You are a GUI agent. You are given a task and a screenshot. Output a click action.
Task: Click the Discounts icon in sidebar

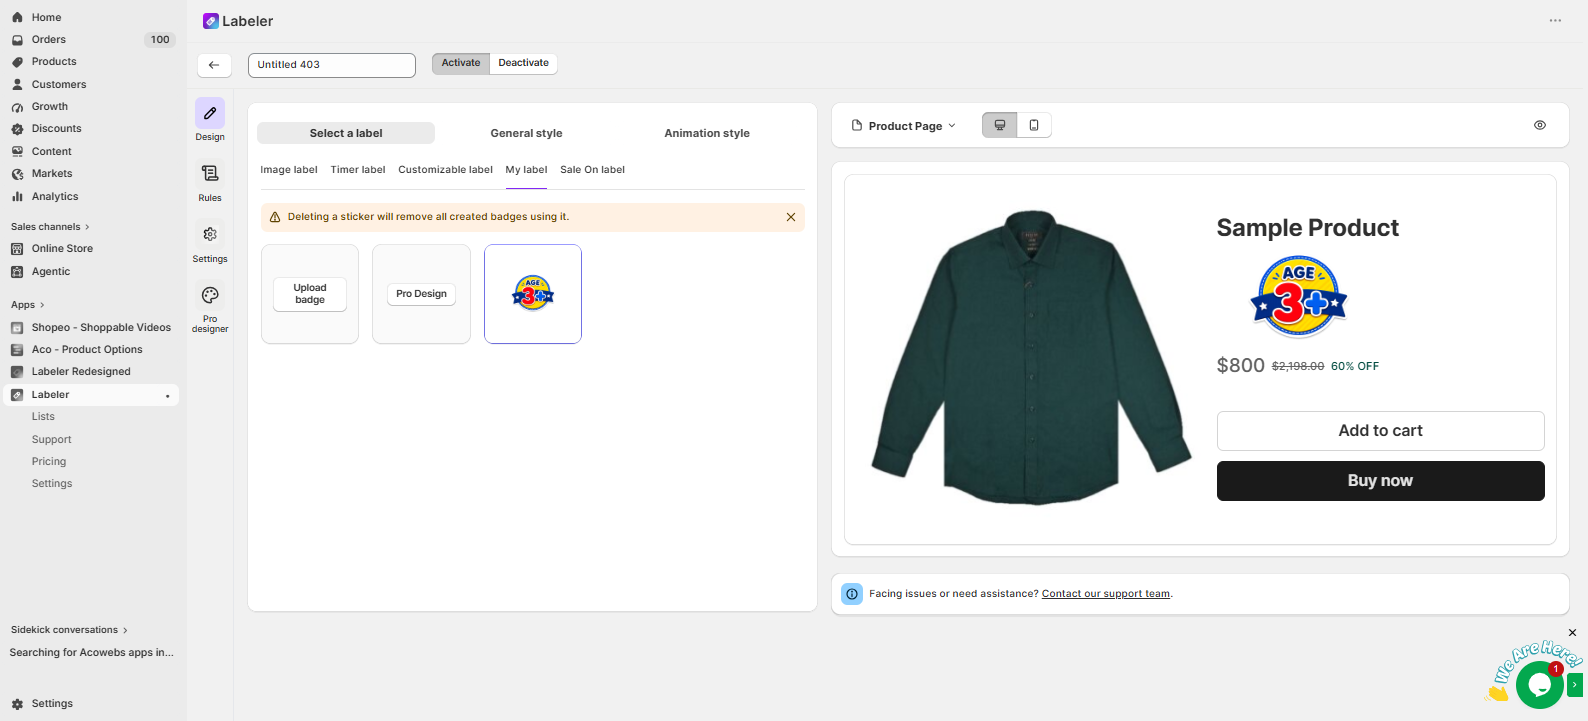click(x=17, y=129)
